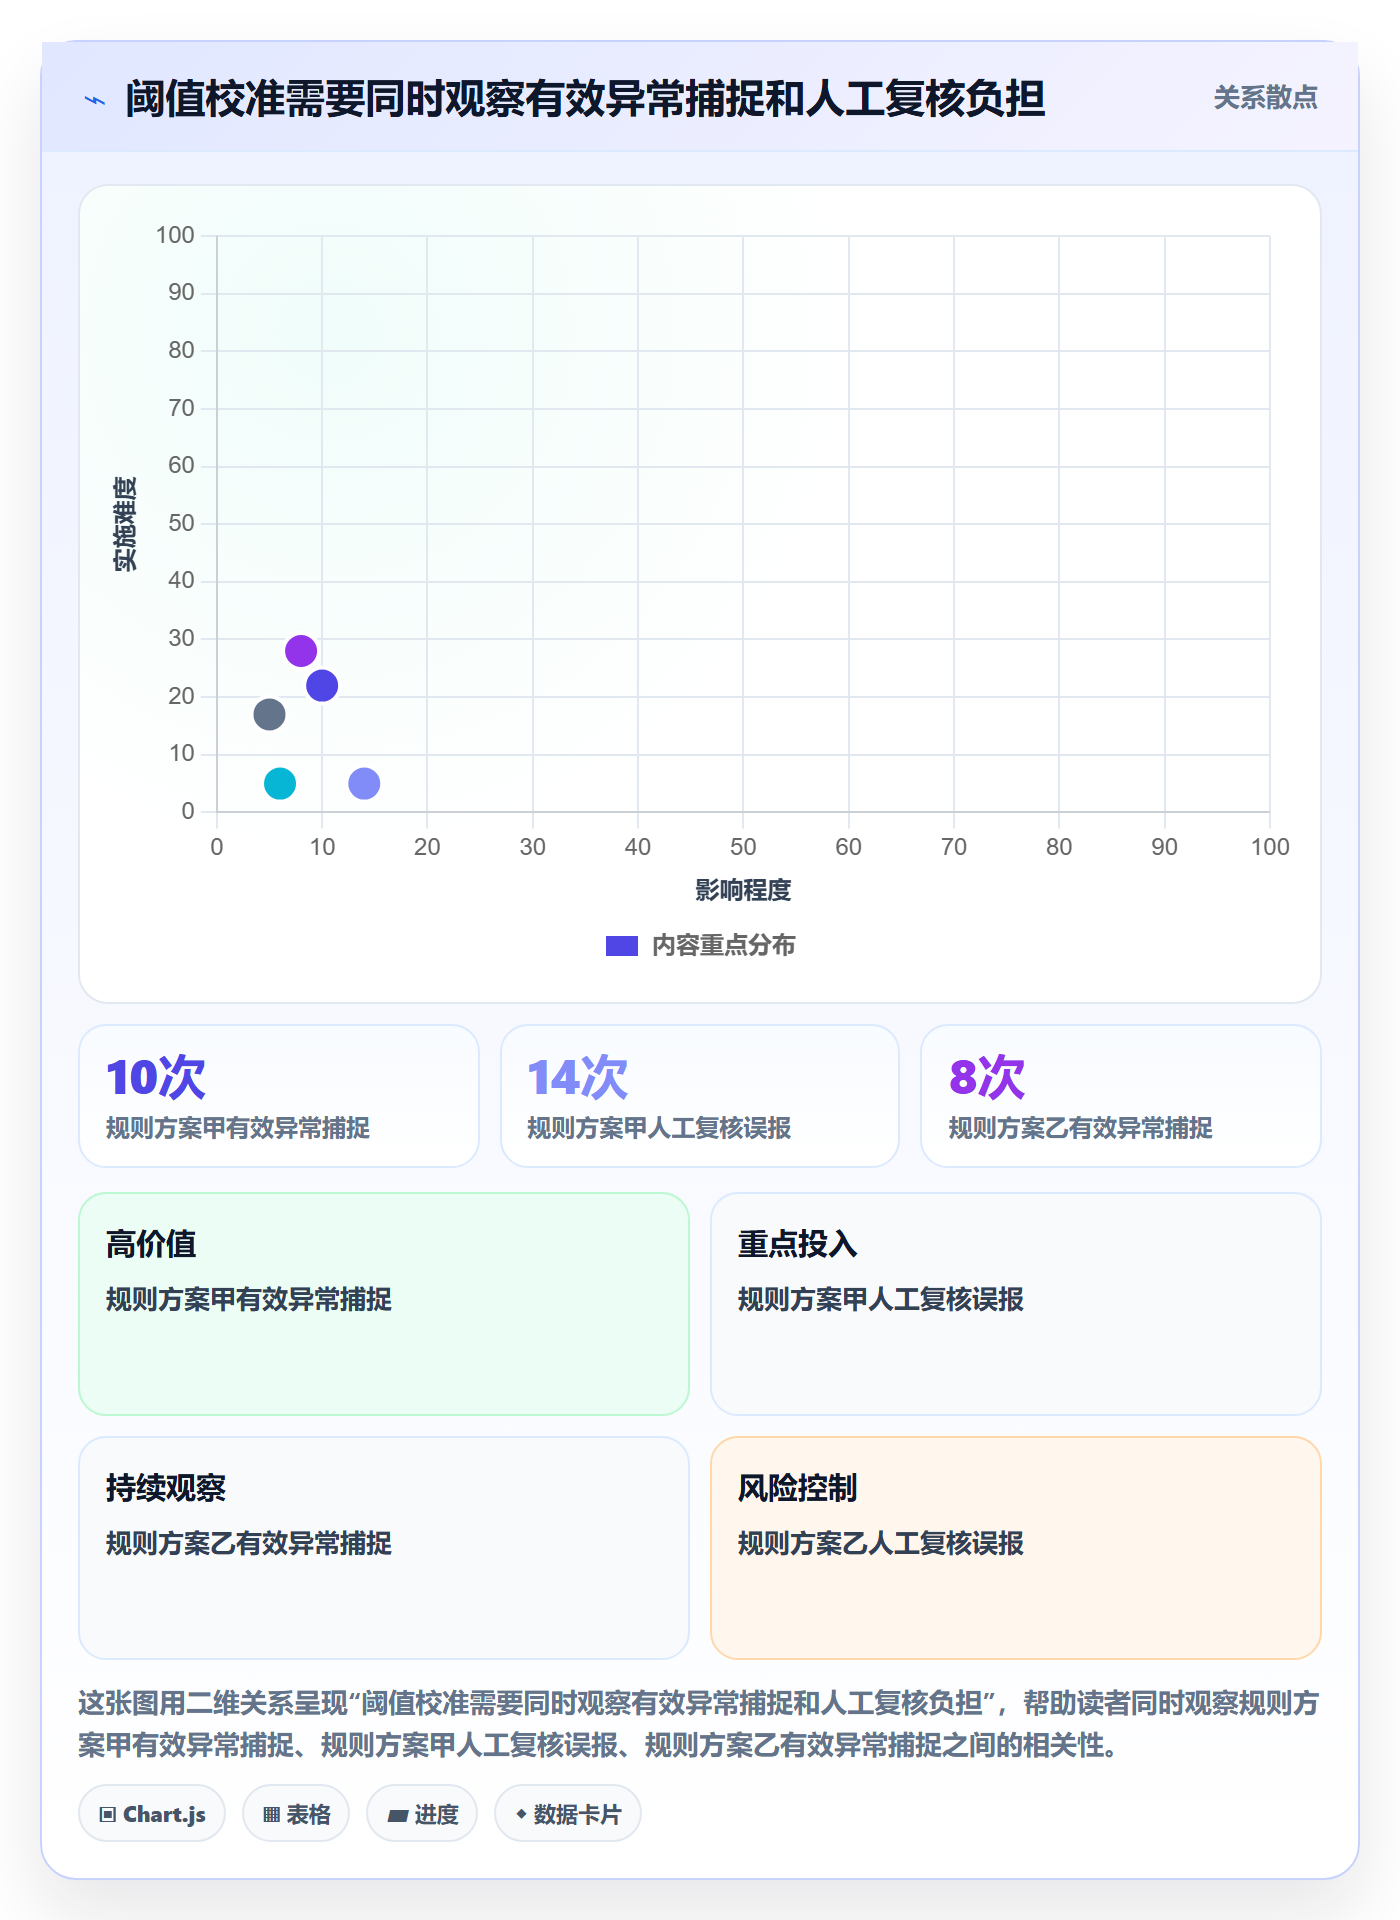Image resolution: width=1400 pixels, height=1920 pixels.
Task: Click the gray scatter data point
Action: 269,715
